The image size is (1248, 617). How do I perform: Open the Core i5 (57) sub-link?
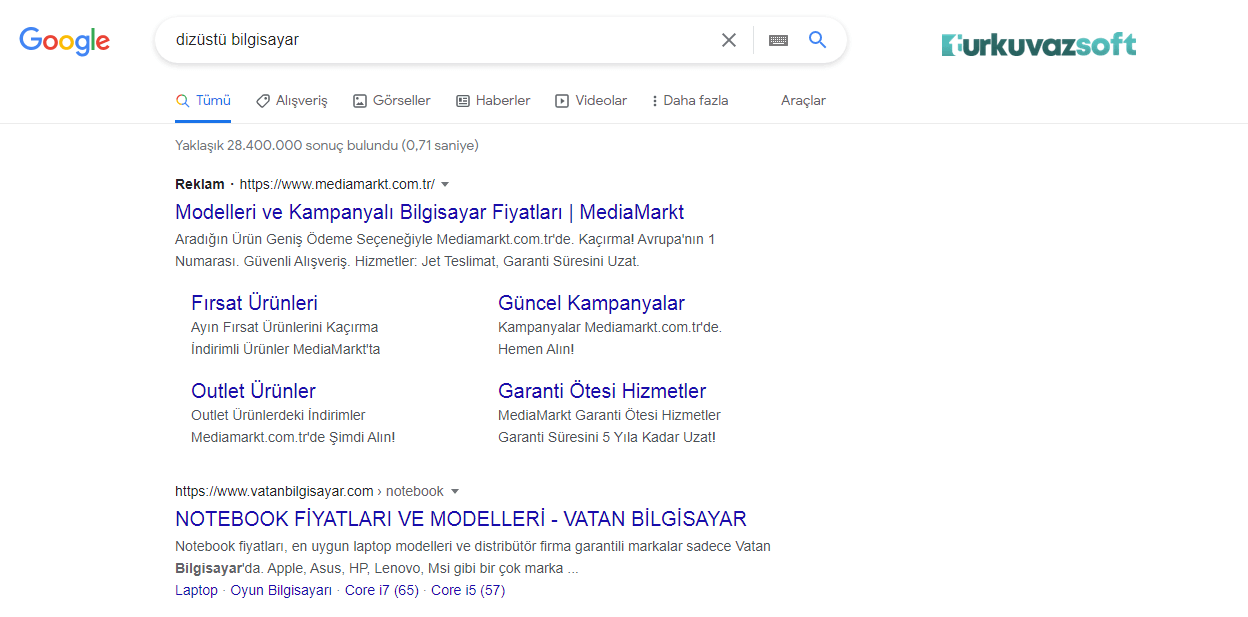468,590
